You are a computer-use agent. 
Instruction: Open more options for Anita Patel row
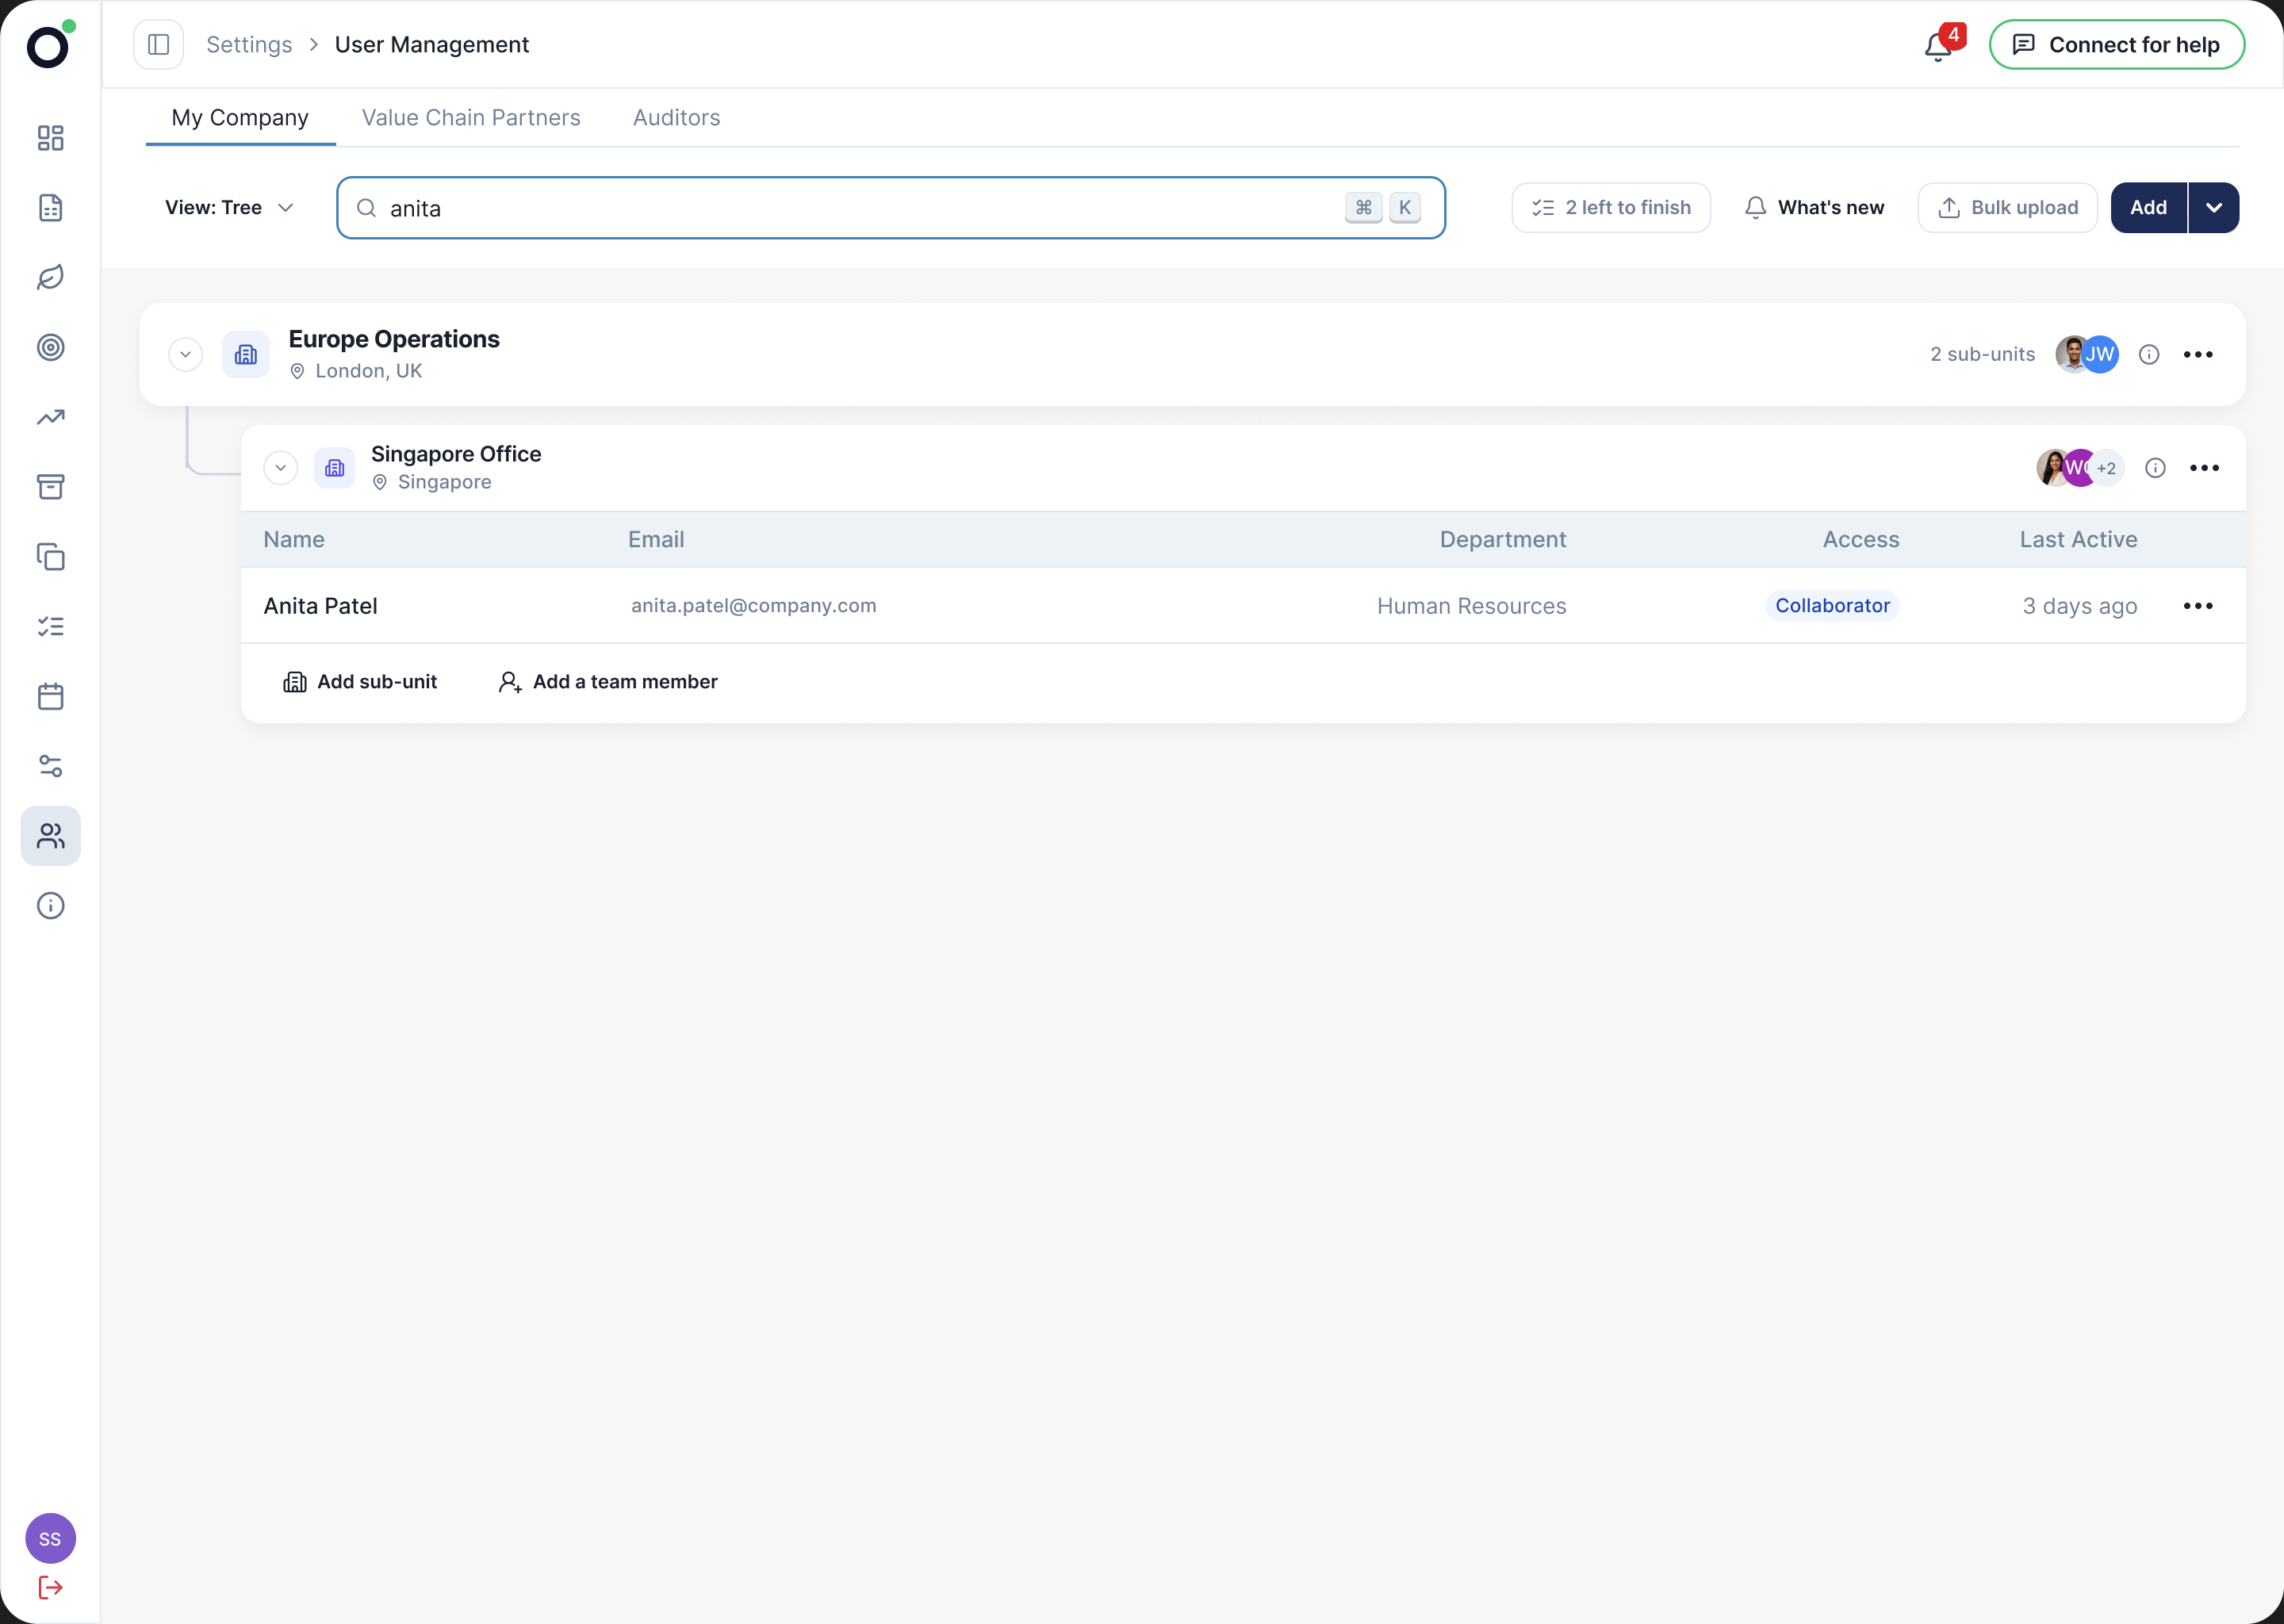coord(2197,606)
